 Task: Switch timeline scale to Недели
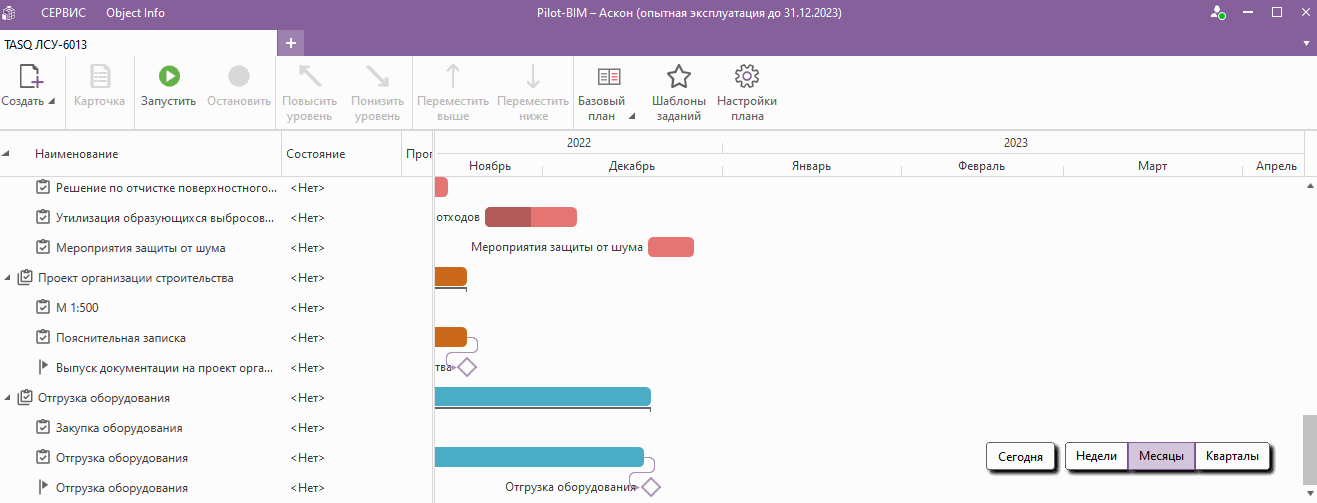pyautogui.click(x=1096, y=456)
